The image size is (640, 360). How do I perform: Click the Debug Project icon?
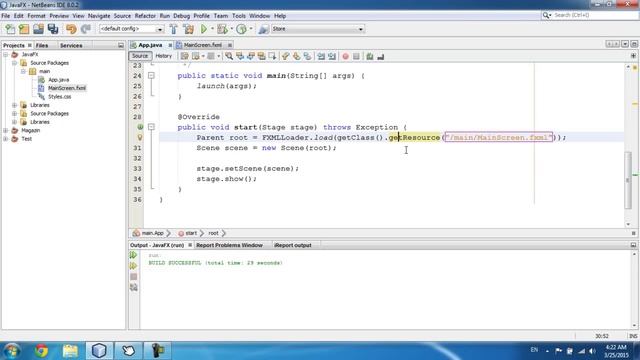click(222, 29)
